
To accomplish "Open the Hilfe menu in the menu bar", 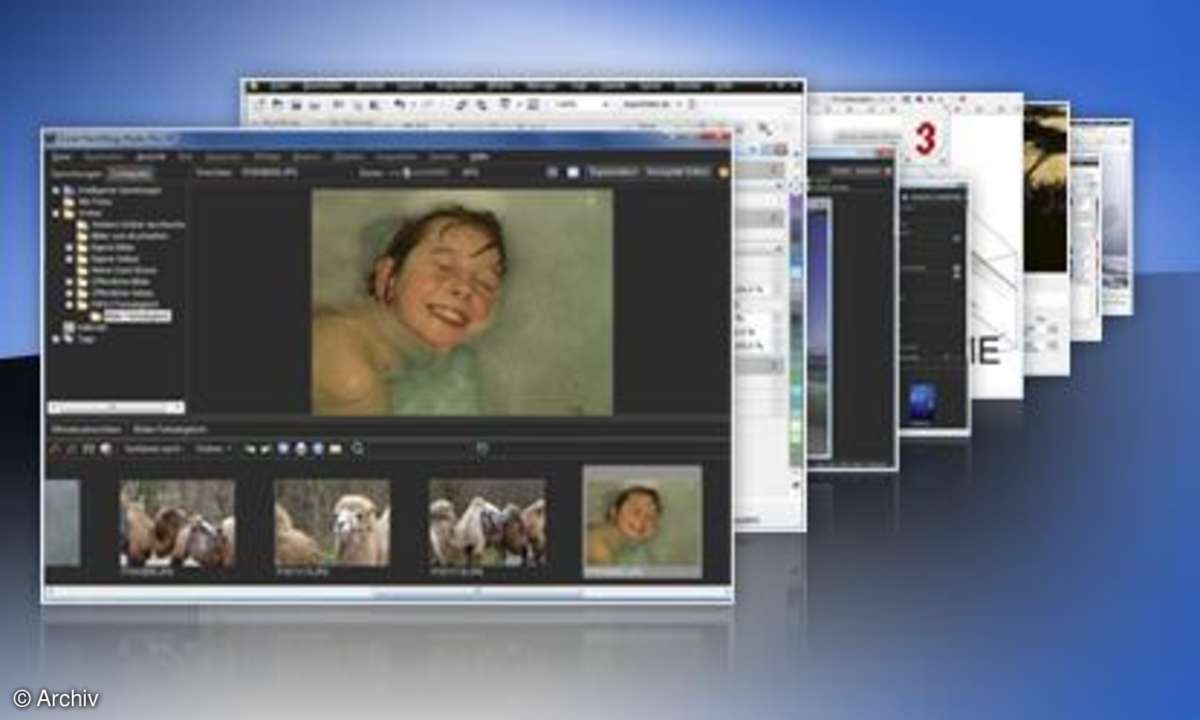I will pos(480,157).
